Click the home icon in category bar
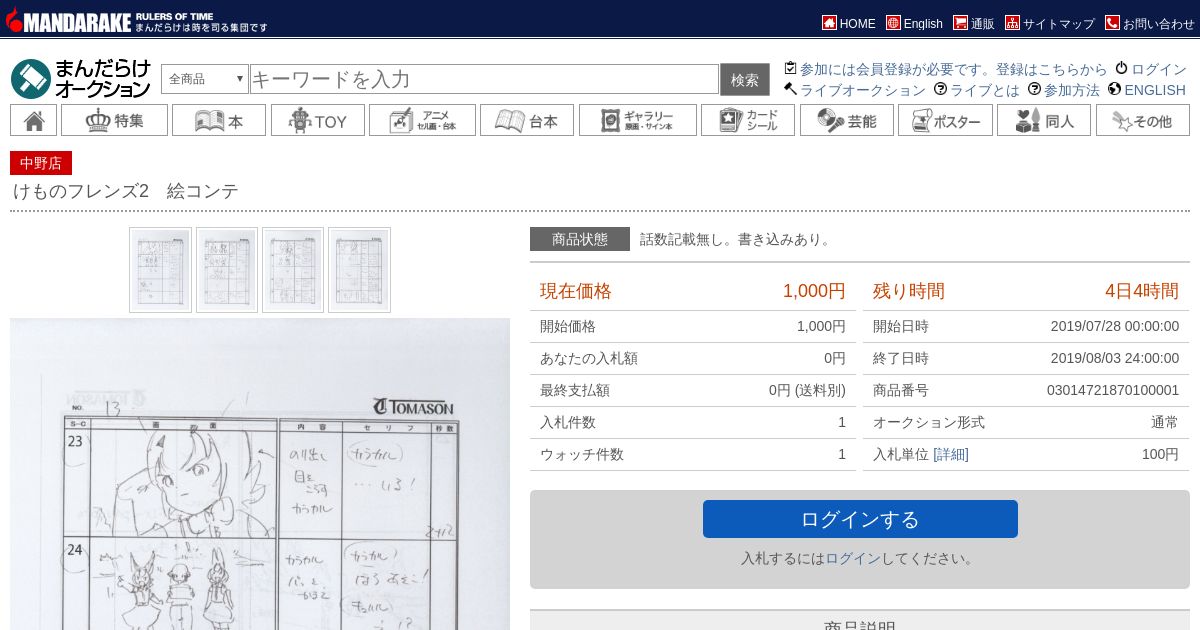This screenshot has height=630, width=1200. pyautogui.click(x=34, y=120)
